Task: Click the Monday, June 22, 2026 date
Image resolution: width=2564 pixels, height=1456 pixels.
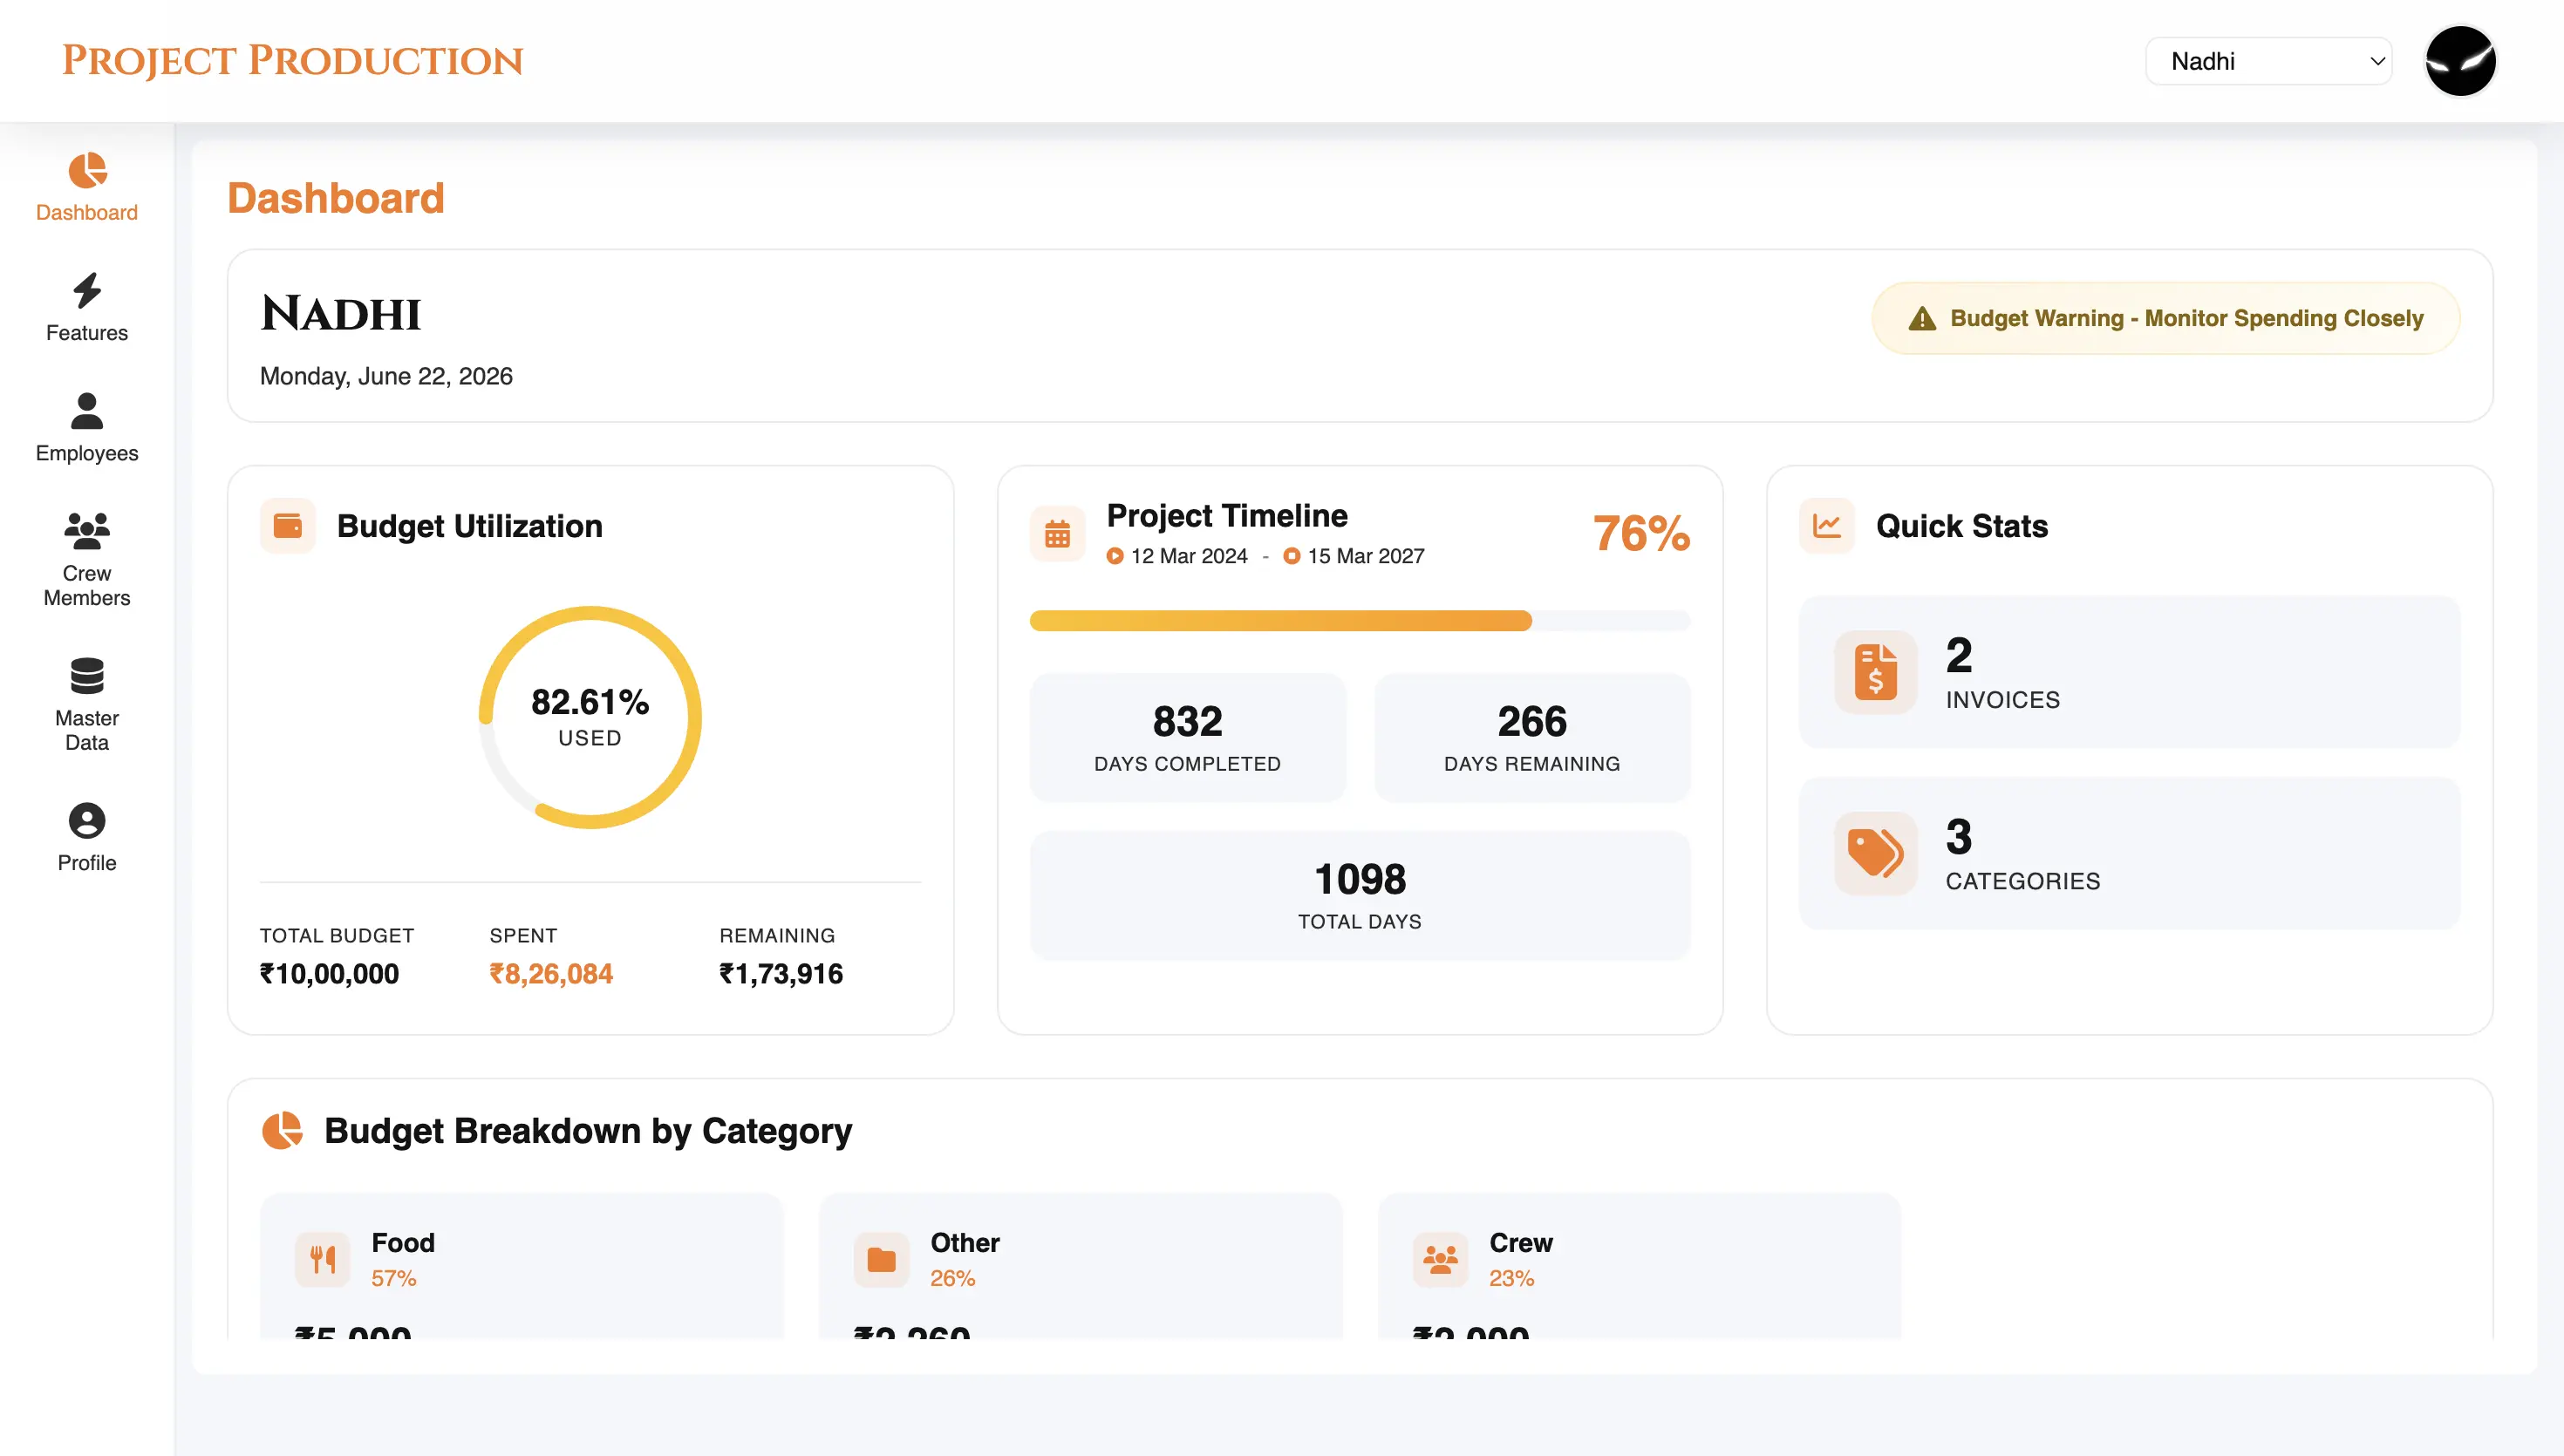Action: click(386, 376)
